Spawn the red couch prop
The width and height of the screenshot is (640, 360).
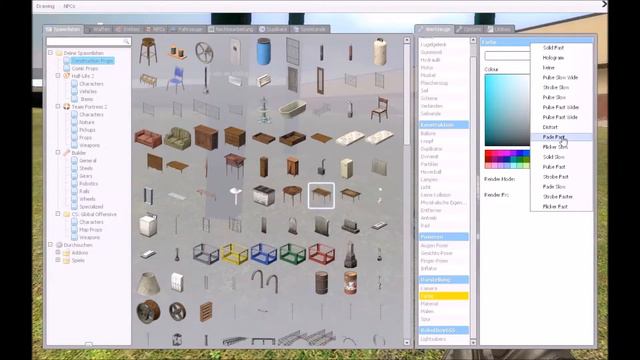point(148,138)
